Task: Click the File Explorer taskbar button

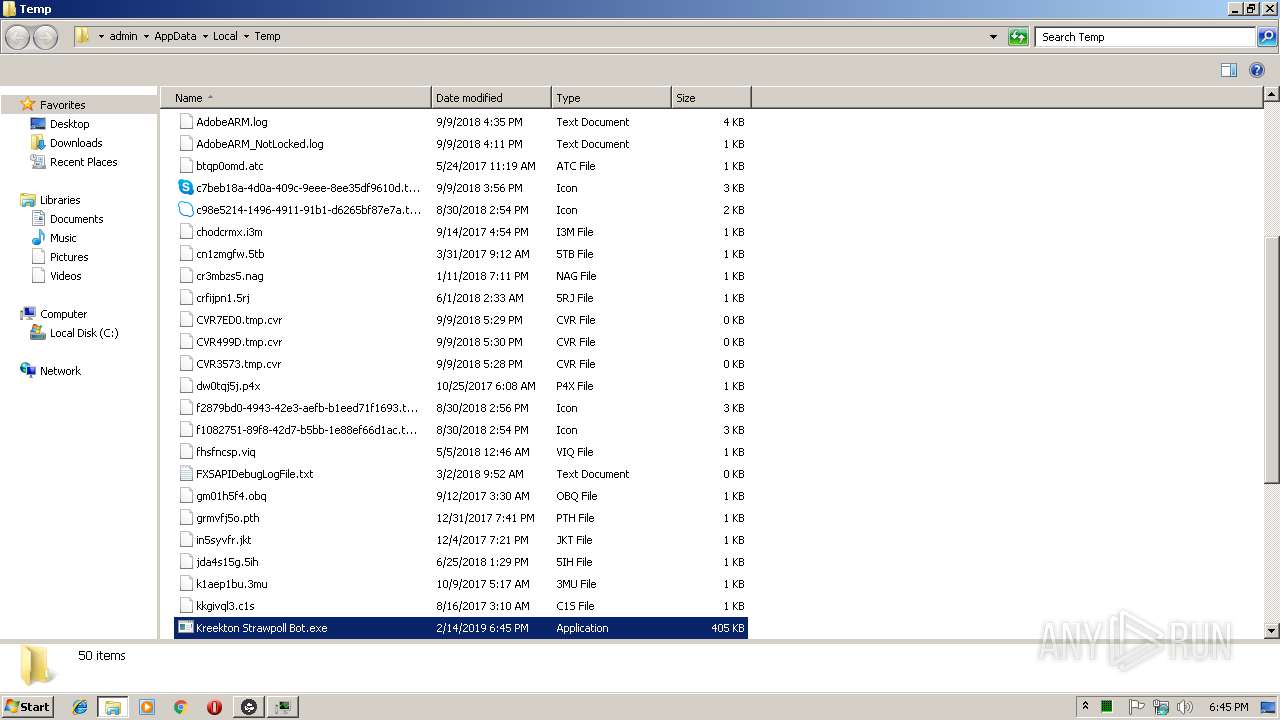Action: (x=113, y=707)
